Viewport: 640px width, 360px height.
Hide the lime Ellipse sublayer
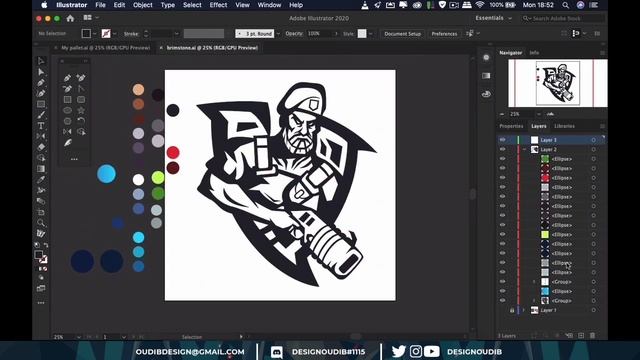coord(502,234)
